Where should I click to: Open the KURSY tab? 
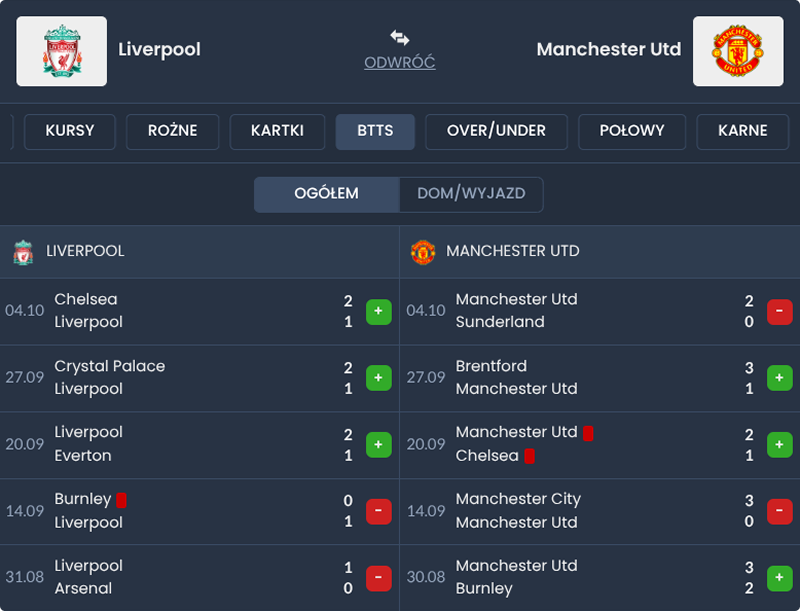click(70, 131)
